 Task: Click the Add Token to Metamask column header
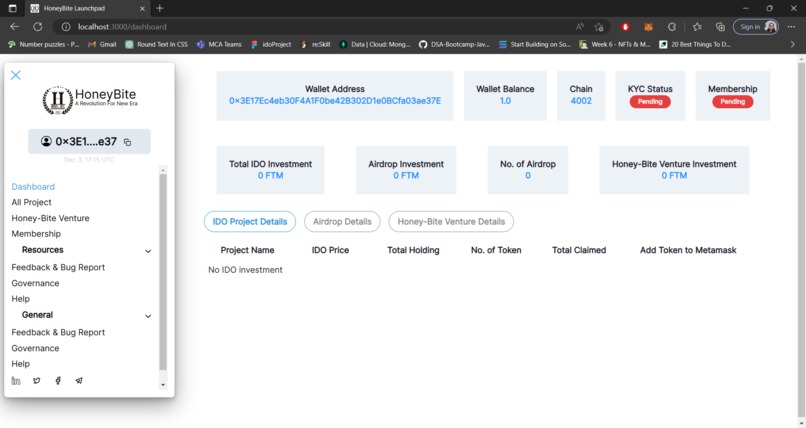[x=688, y=250]
